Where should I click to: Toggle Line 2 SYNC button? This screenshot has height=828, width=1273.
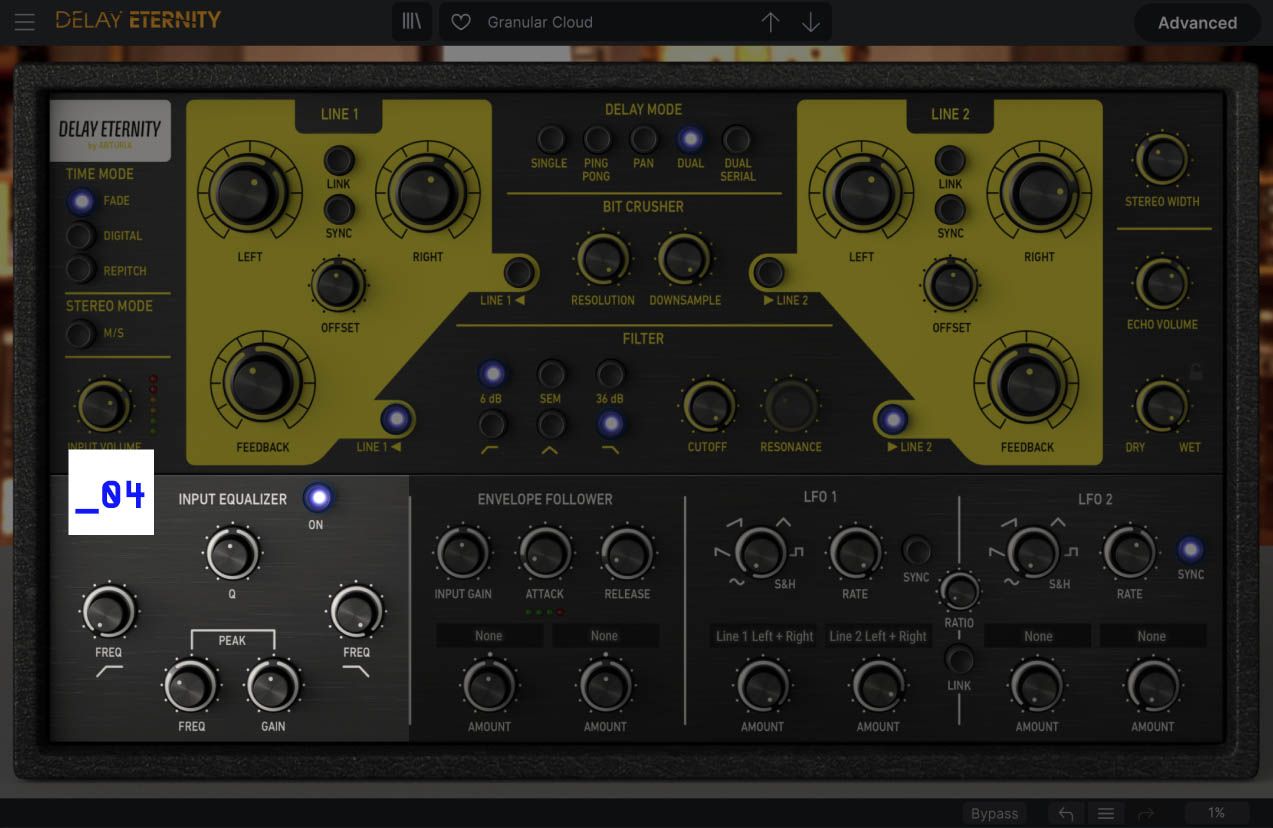(x=950, y=209)
